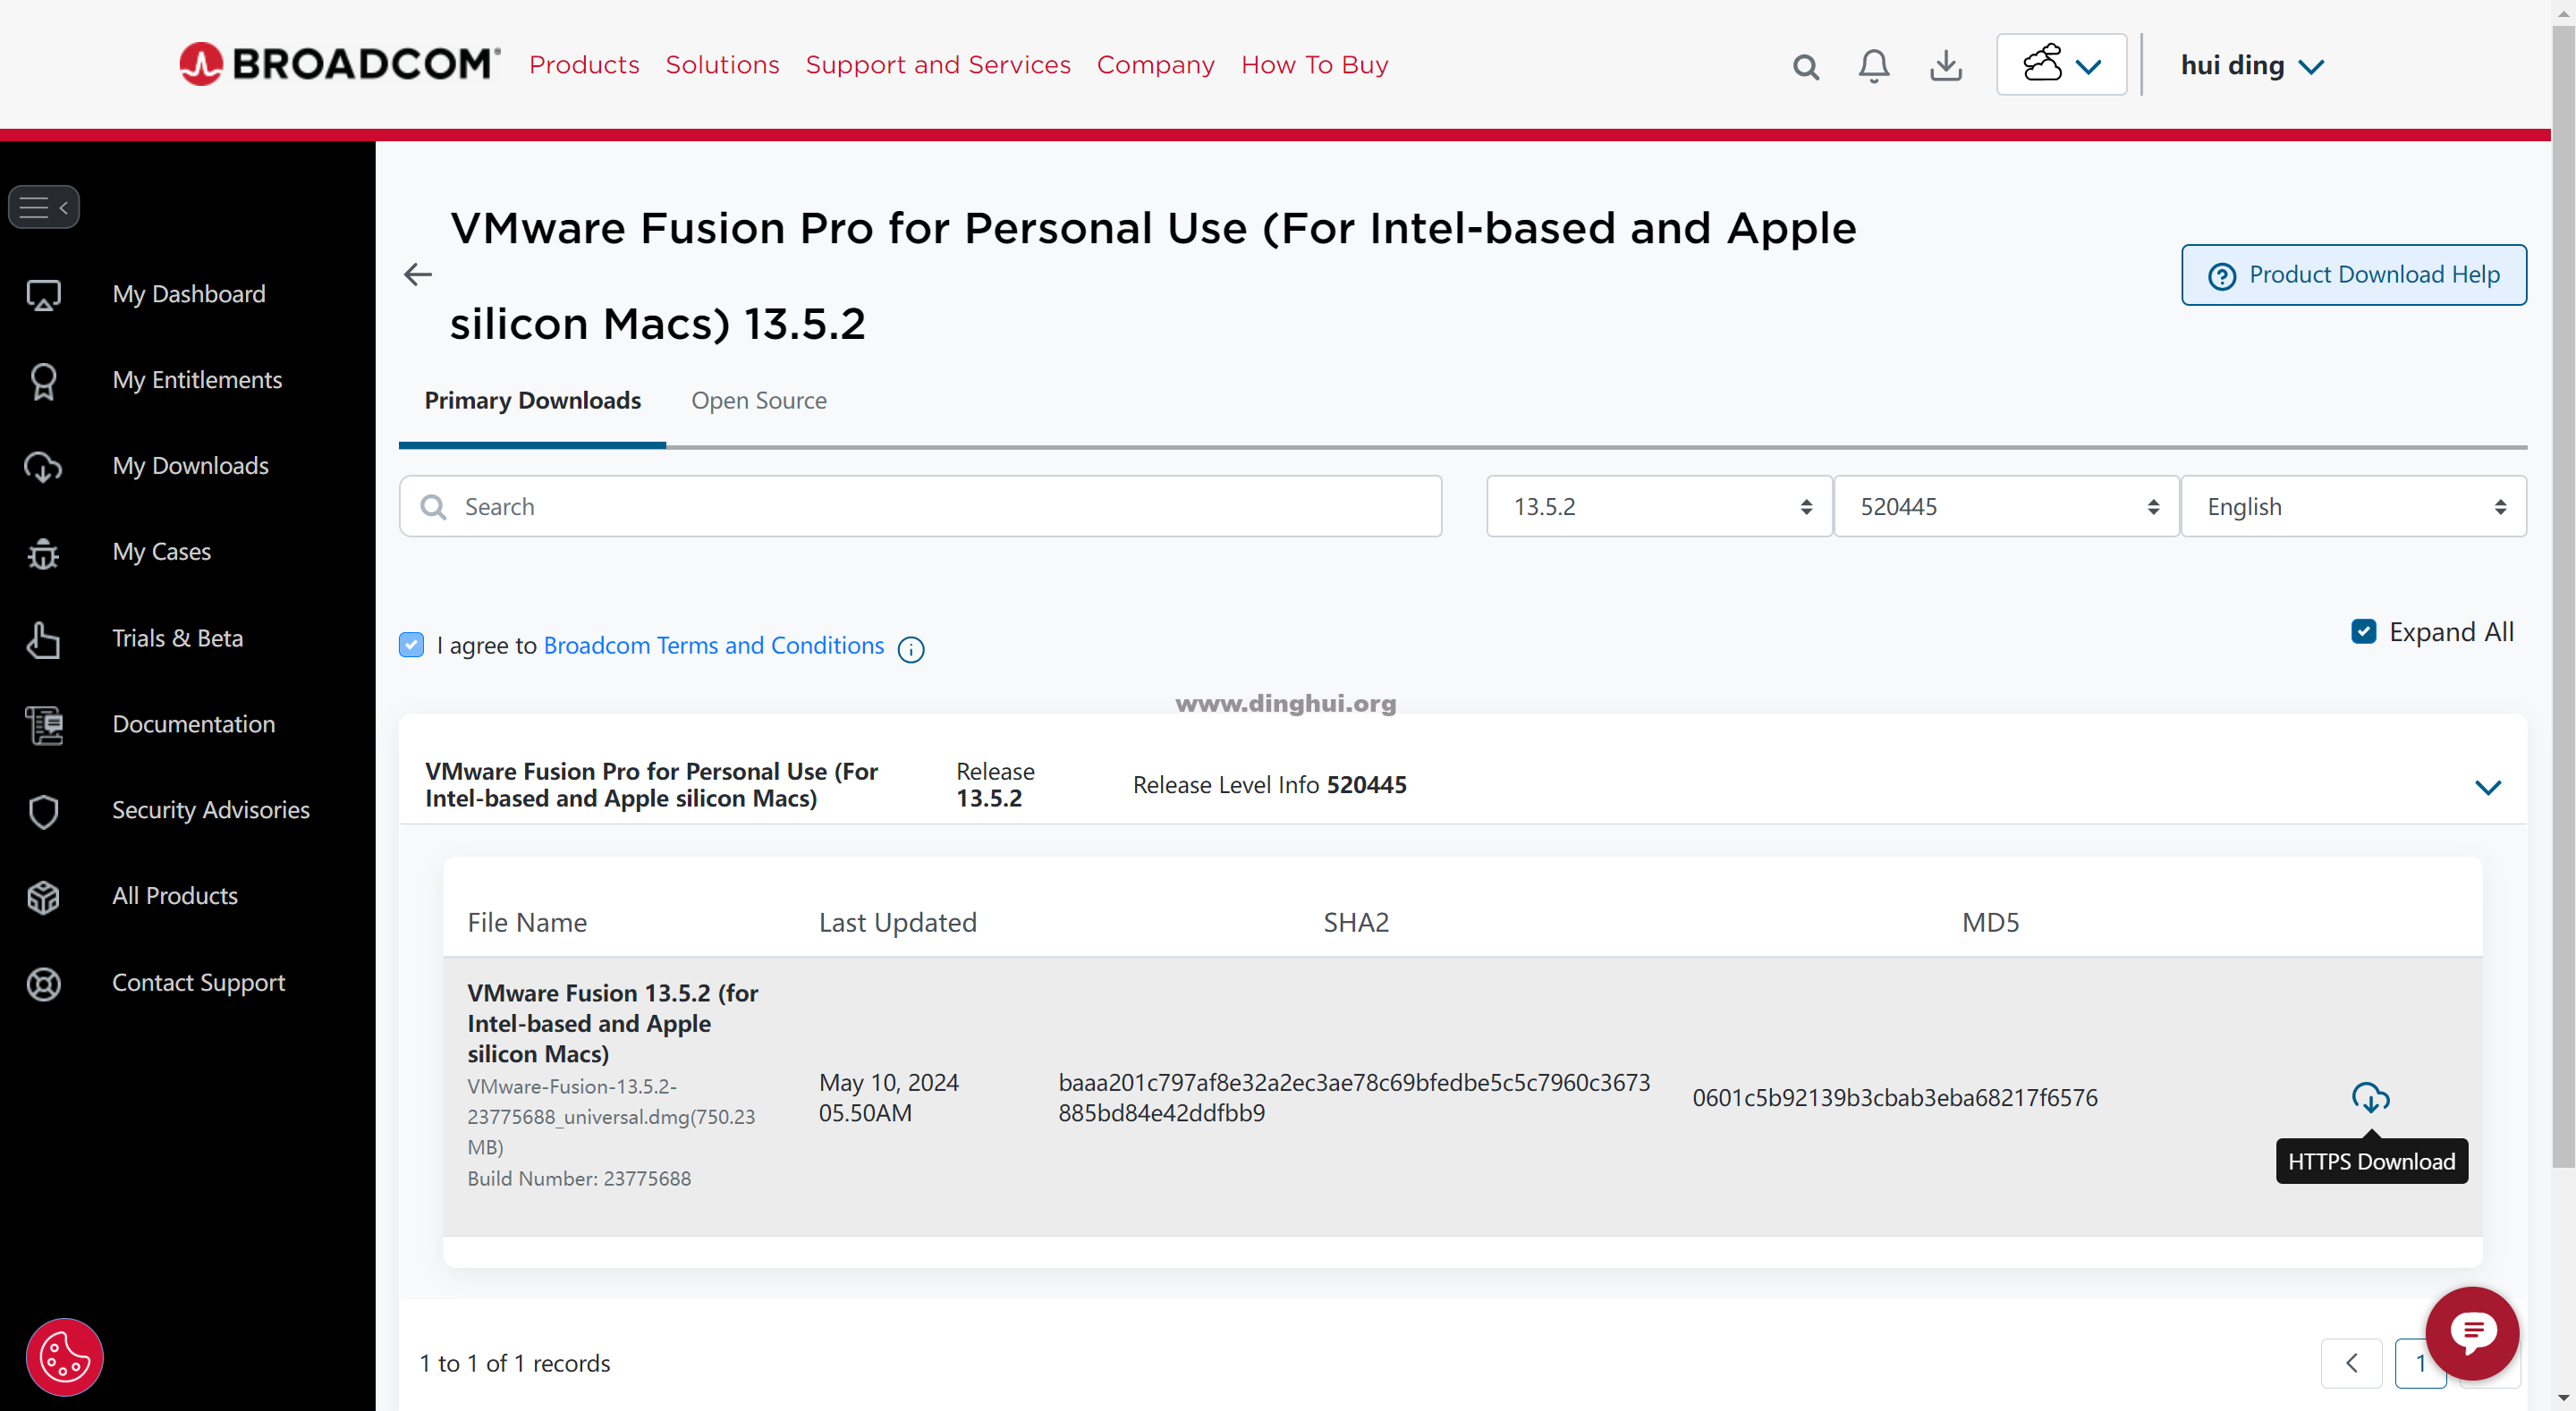2576x1411 pixels.
Task: Click the terms info circle icon
Action: coord(911,649)
